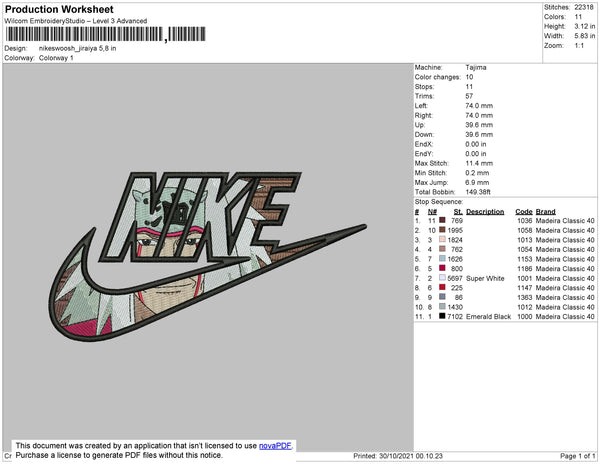Screen dimensions: 600x464
Task: Select the 'Super White' description text
Action: 485,278
